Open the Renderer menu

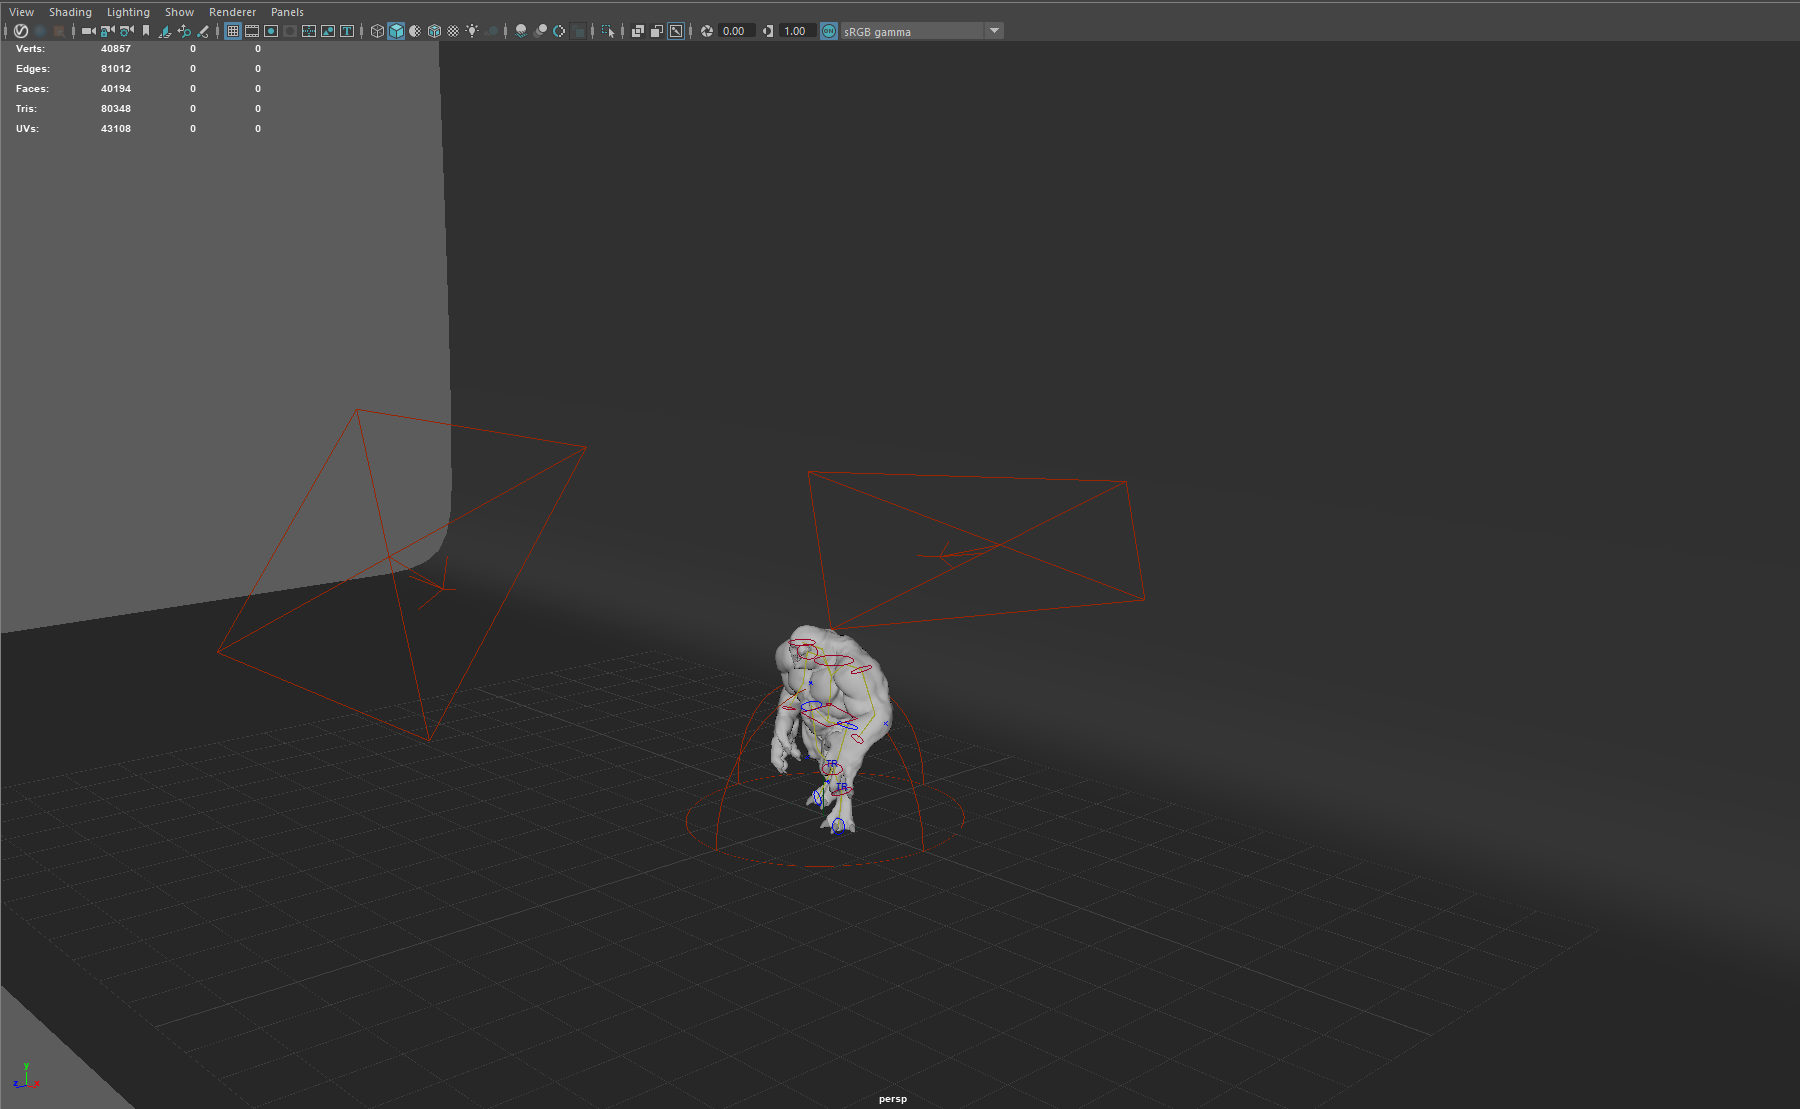[232, 12]
